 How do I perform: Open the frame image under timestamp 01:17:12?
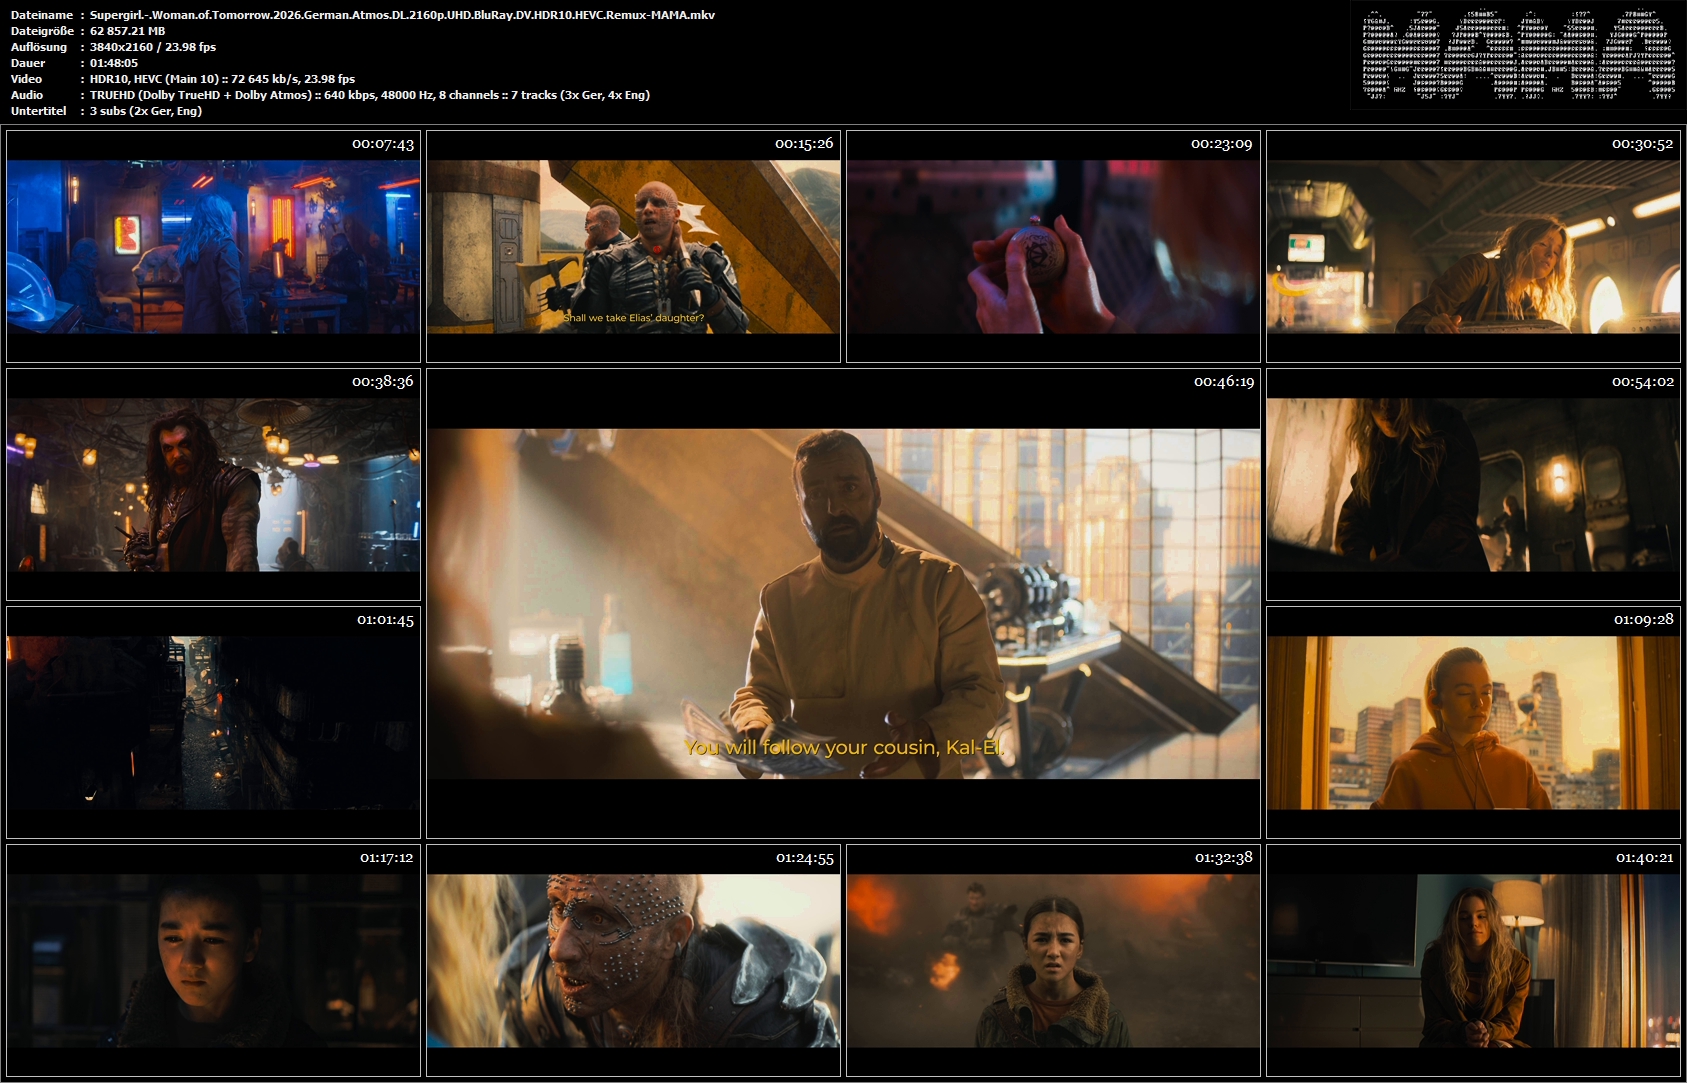point(213,960)
